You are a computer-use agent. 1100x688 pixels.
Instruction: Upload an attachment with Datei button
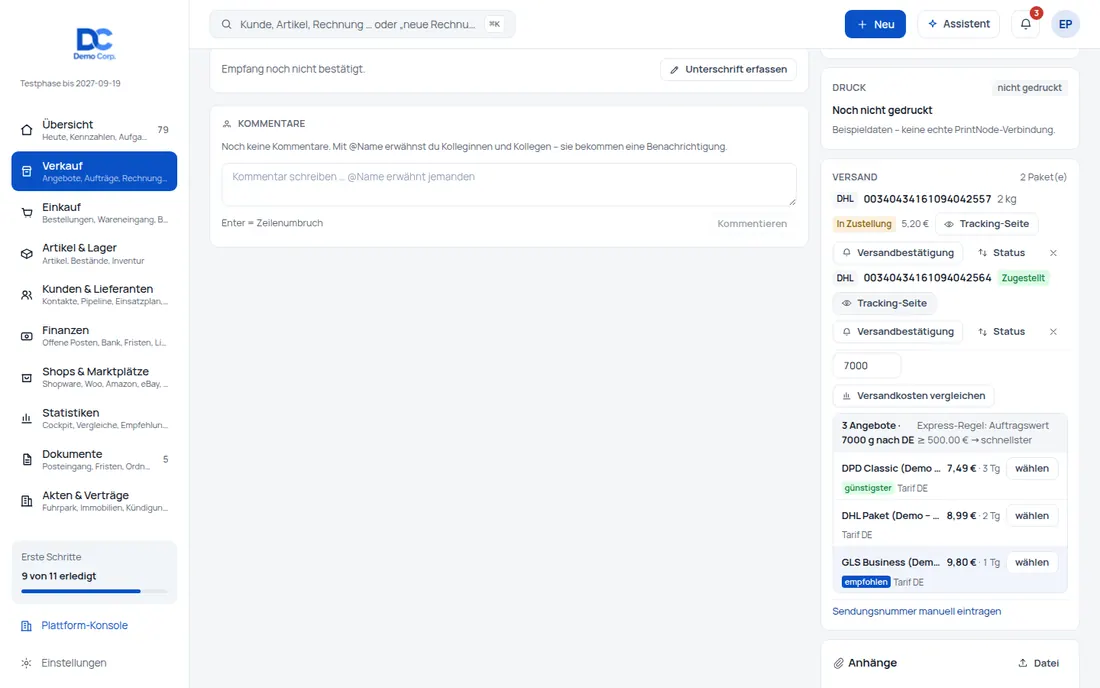click(1038, 663)
